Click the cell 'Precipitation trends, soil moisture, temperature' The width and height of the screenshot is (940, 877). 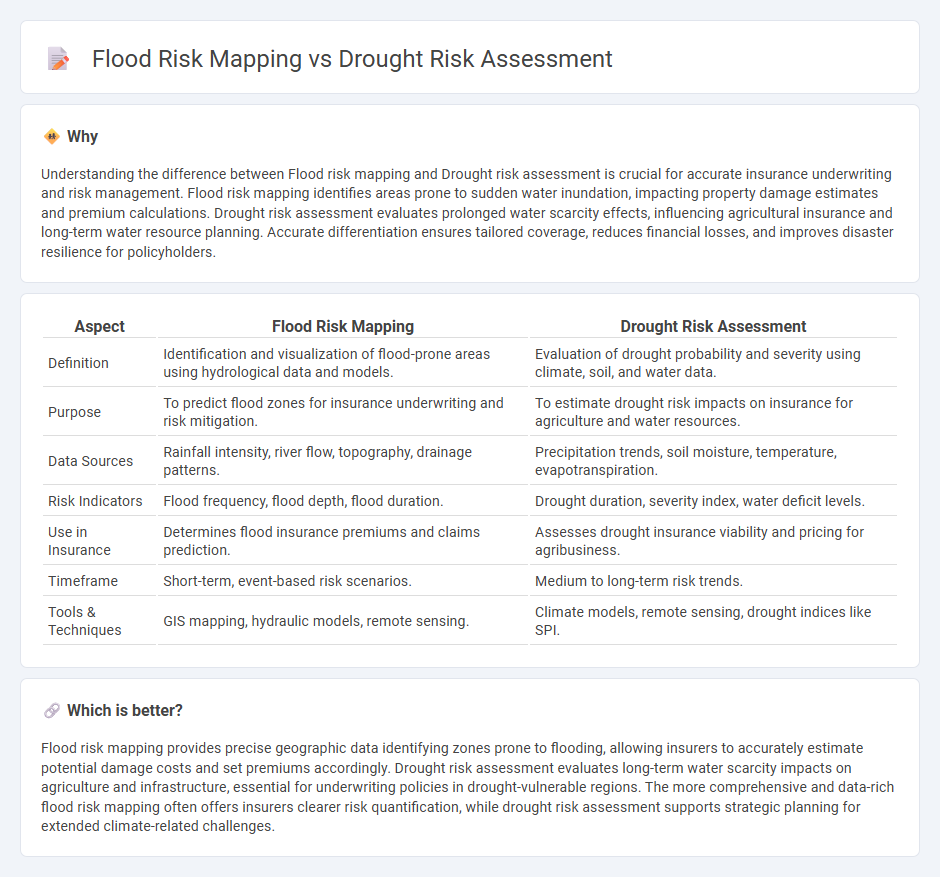click(x=713, y=461)
